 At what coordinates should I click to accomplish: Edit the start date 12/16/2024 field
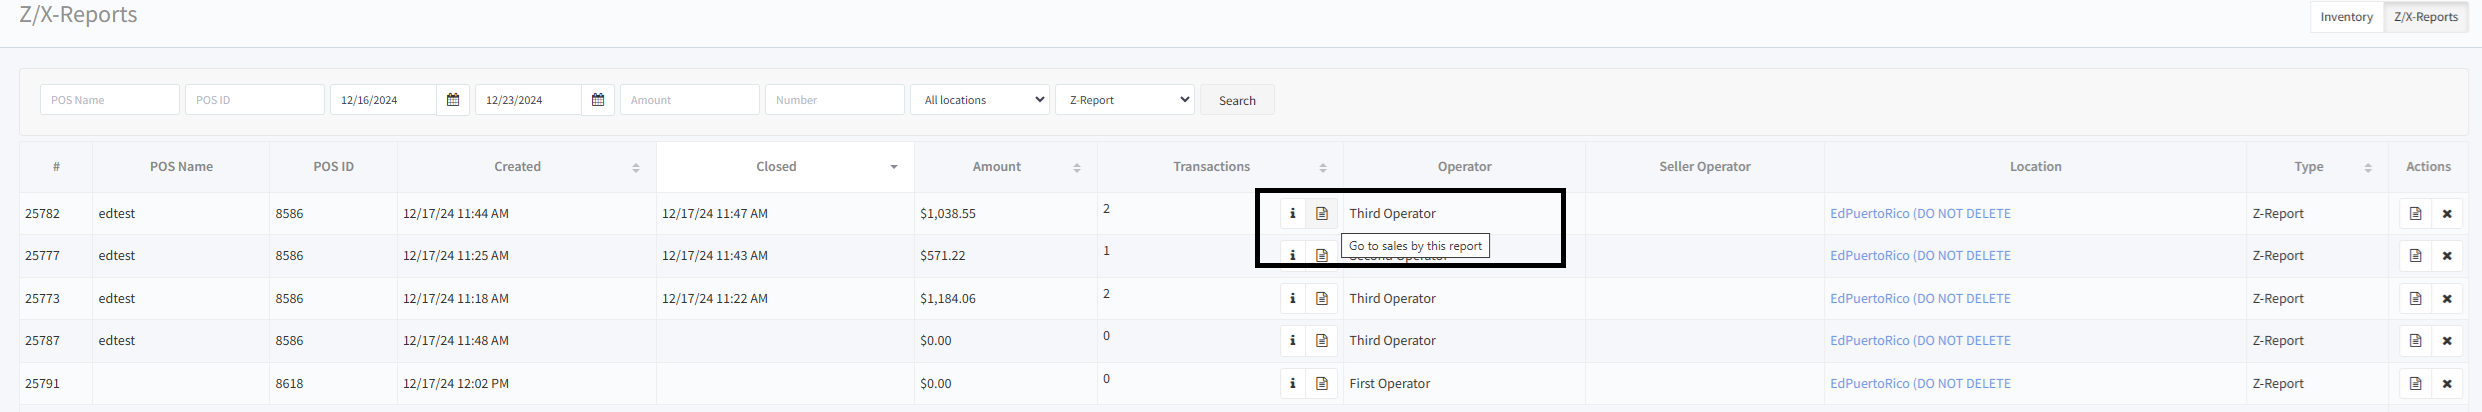(383, 100)
